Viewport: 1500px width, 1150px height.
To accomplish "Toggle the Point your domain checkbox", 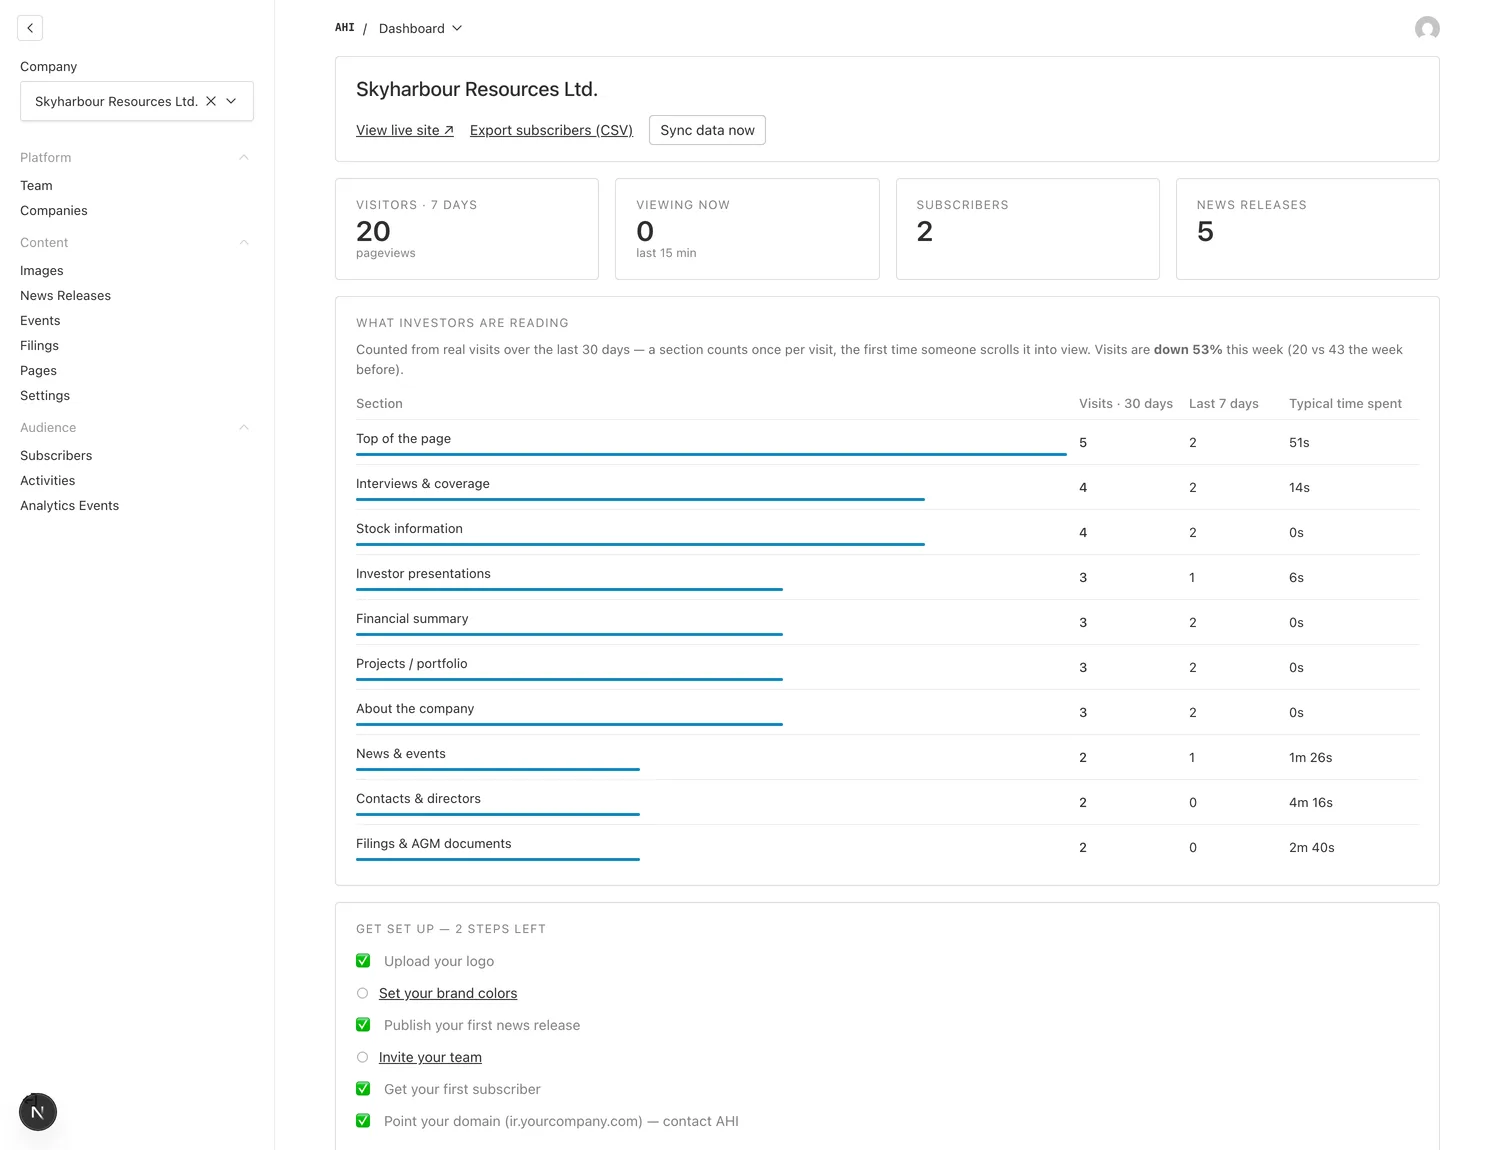I will [x=363, y=1121].
